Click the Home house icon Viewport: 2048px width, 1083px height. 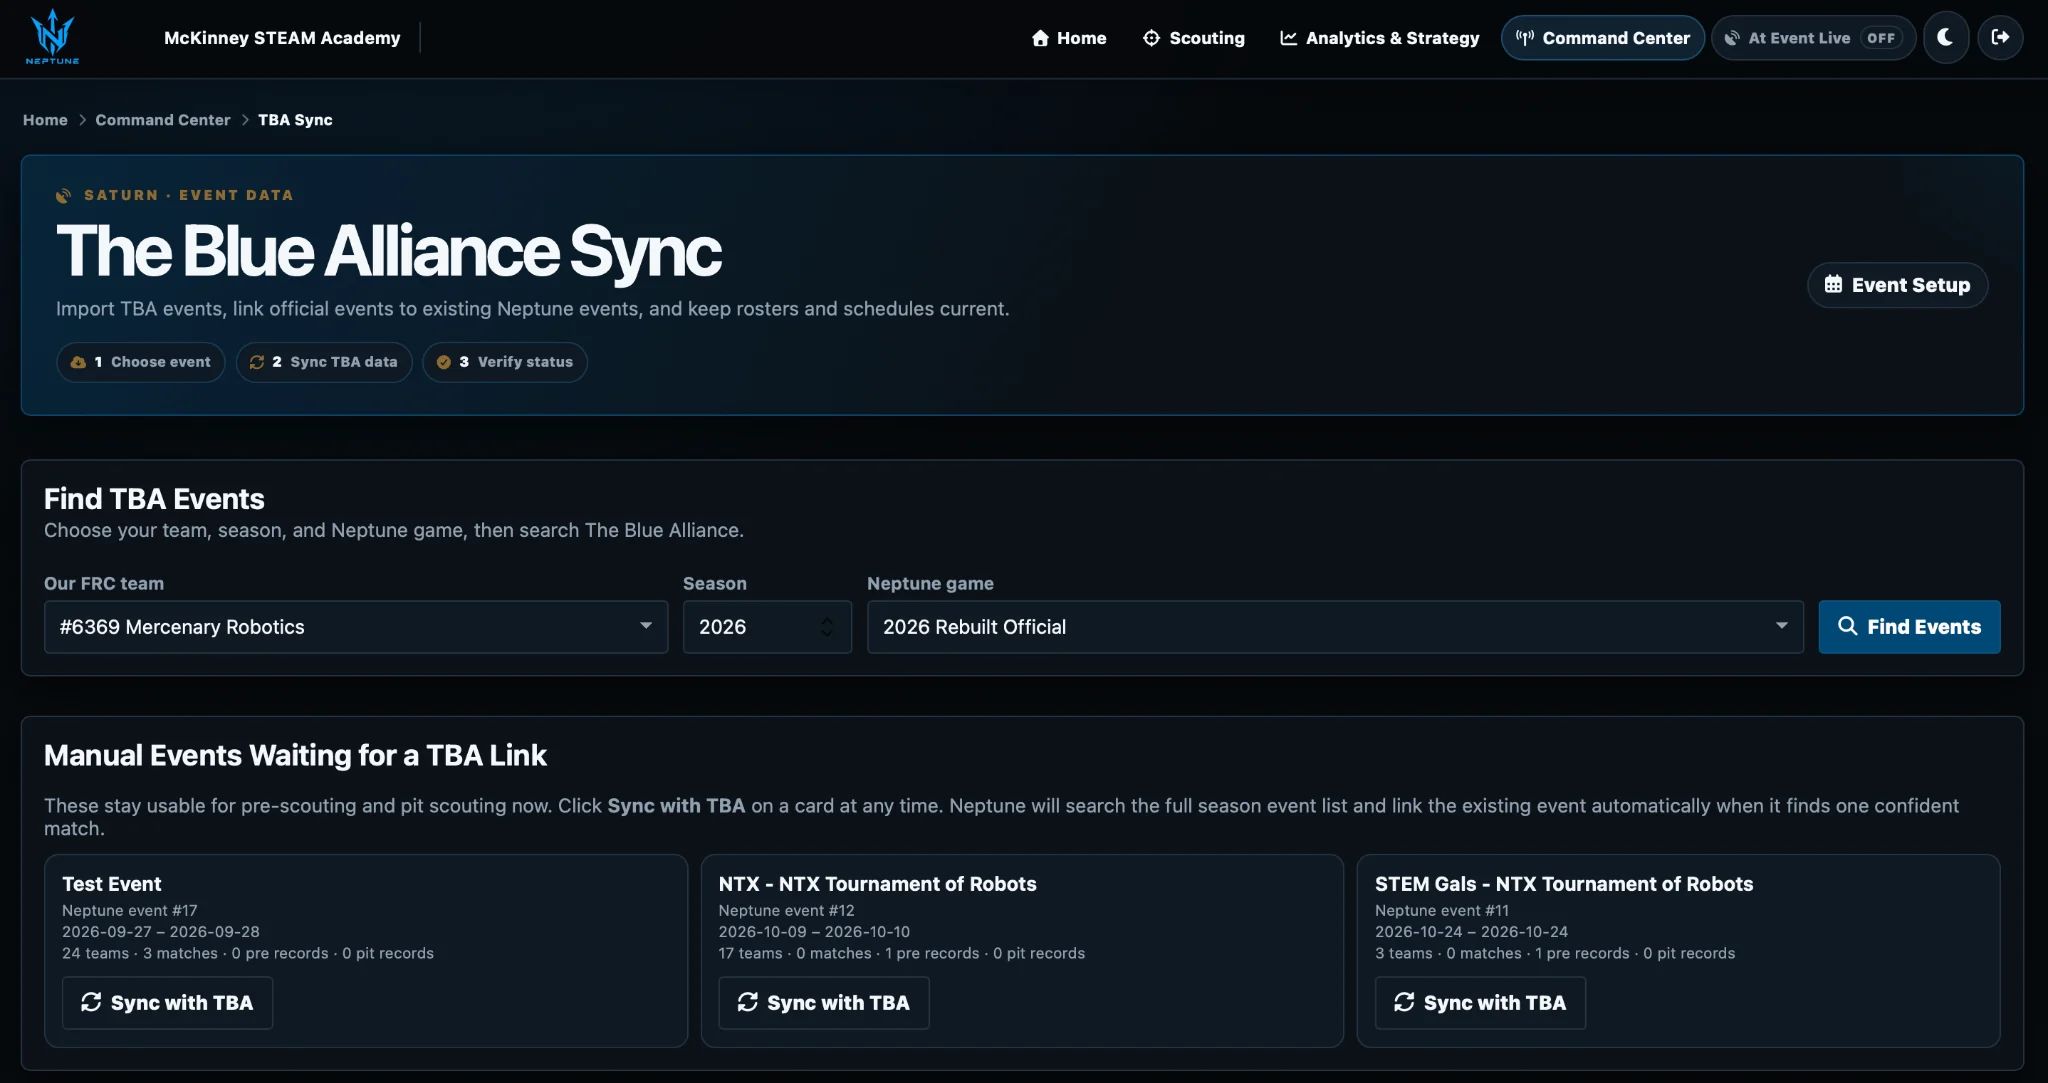tap(1040, 38)
